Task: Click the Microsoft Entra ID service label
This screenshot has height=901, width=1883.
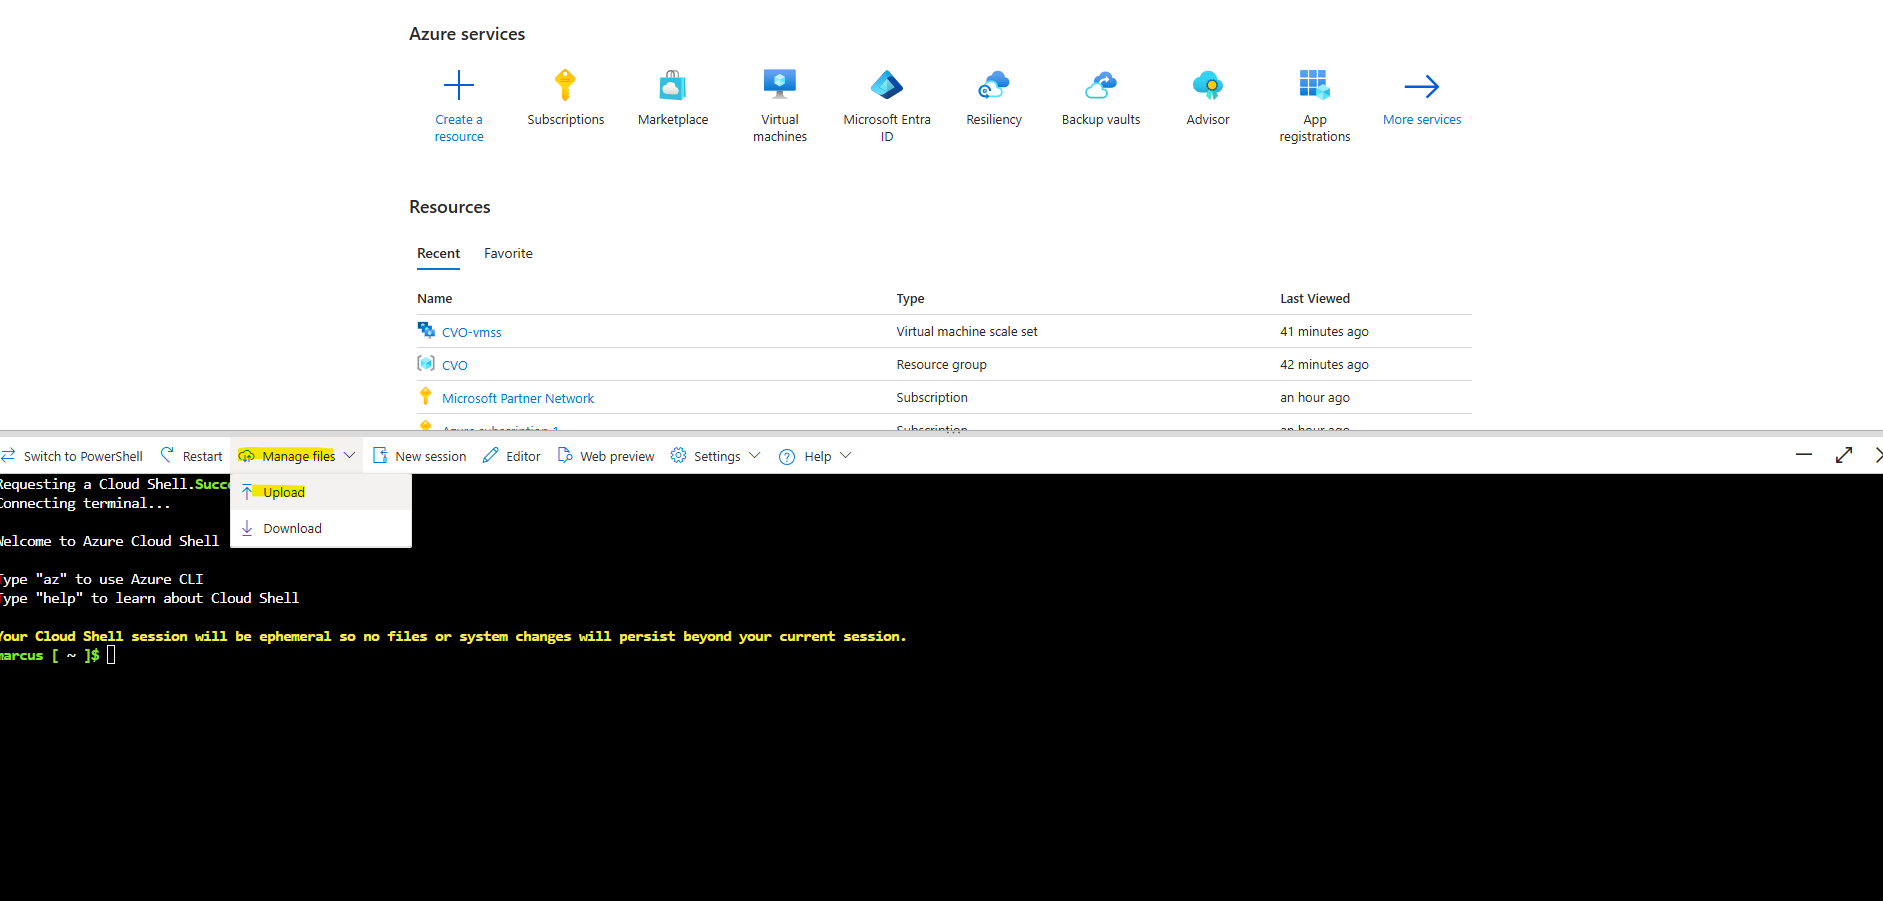Action: click(x=887, y=128)
